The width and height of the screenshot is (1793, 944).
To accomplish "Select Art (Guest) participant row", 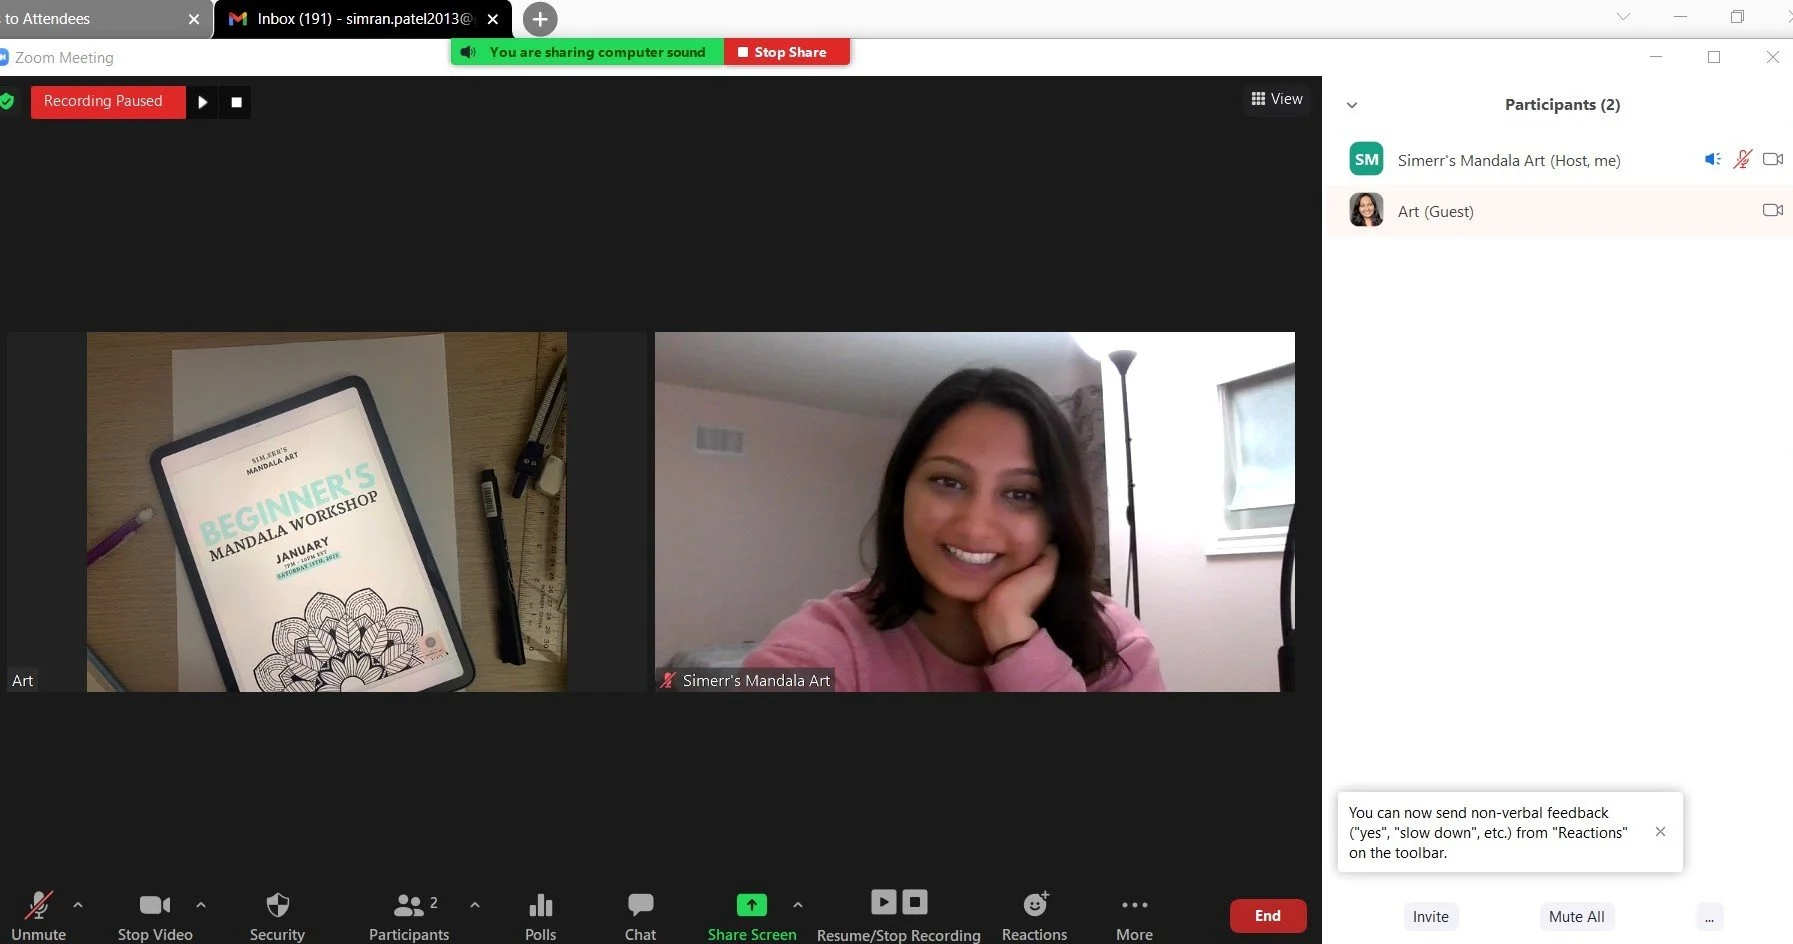I will coord(1559,211).
